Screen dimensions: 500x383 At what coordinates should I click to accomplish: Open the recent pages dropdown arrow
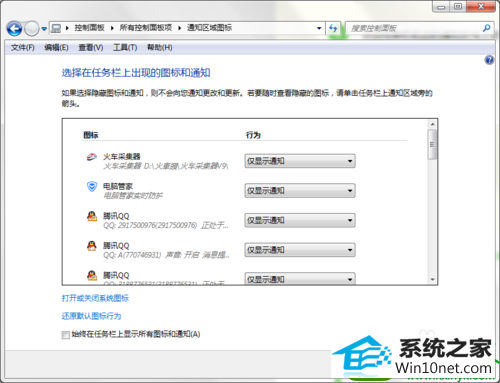tap(44, 29)
